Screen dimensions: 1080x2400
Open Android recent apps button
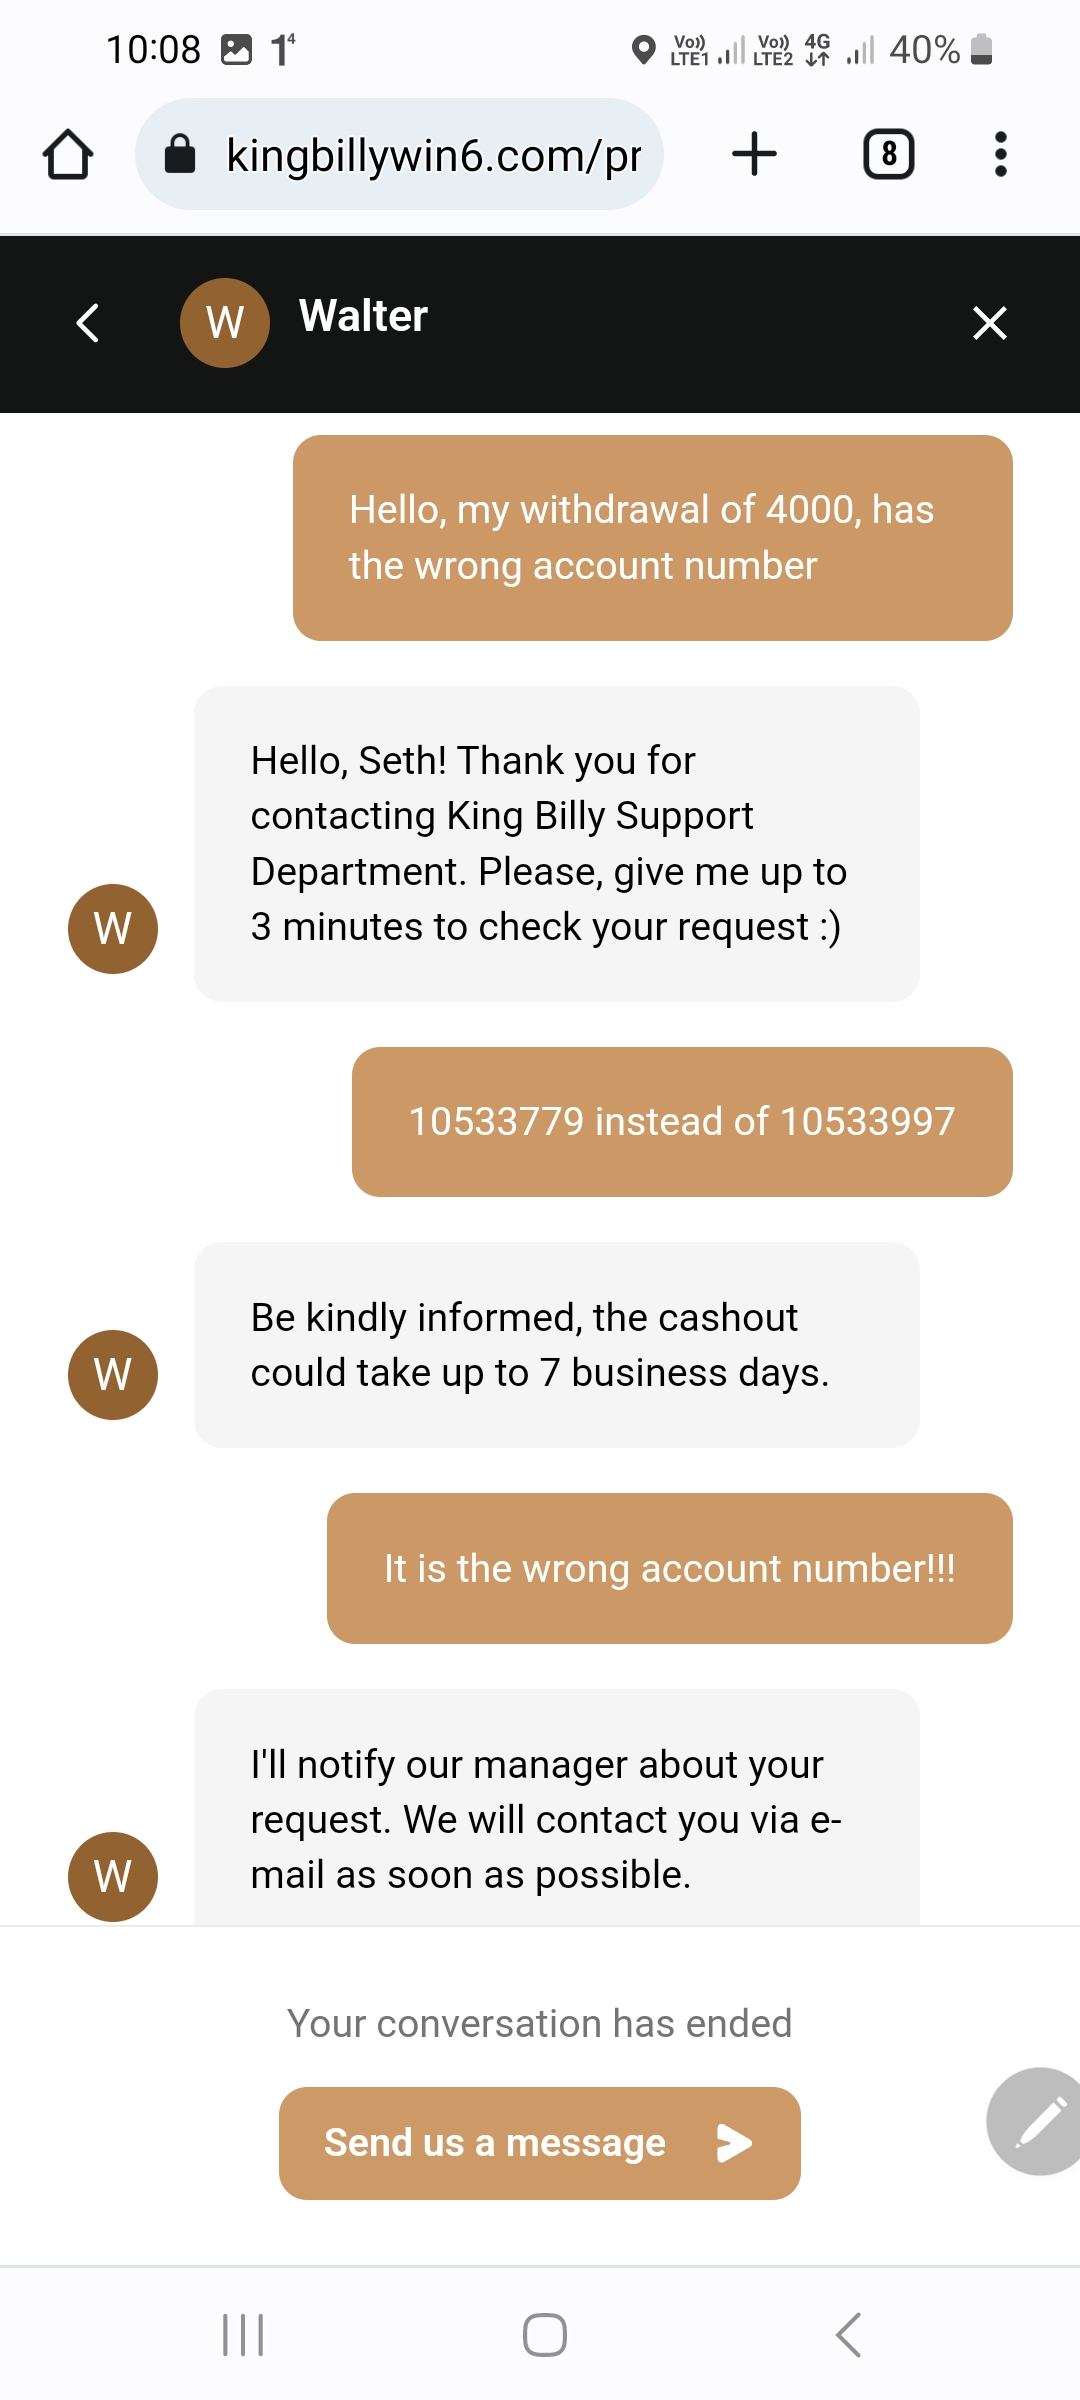[242, 2335]
